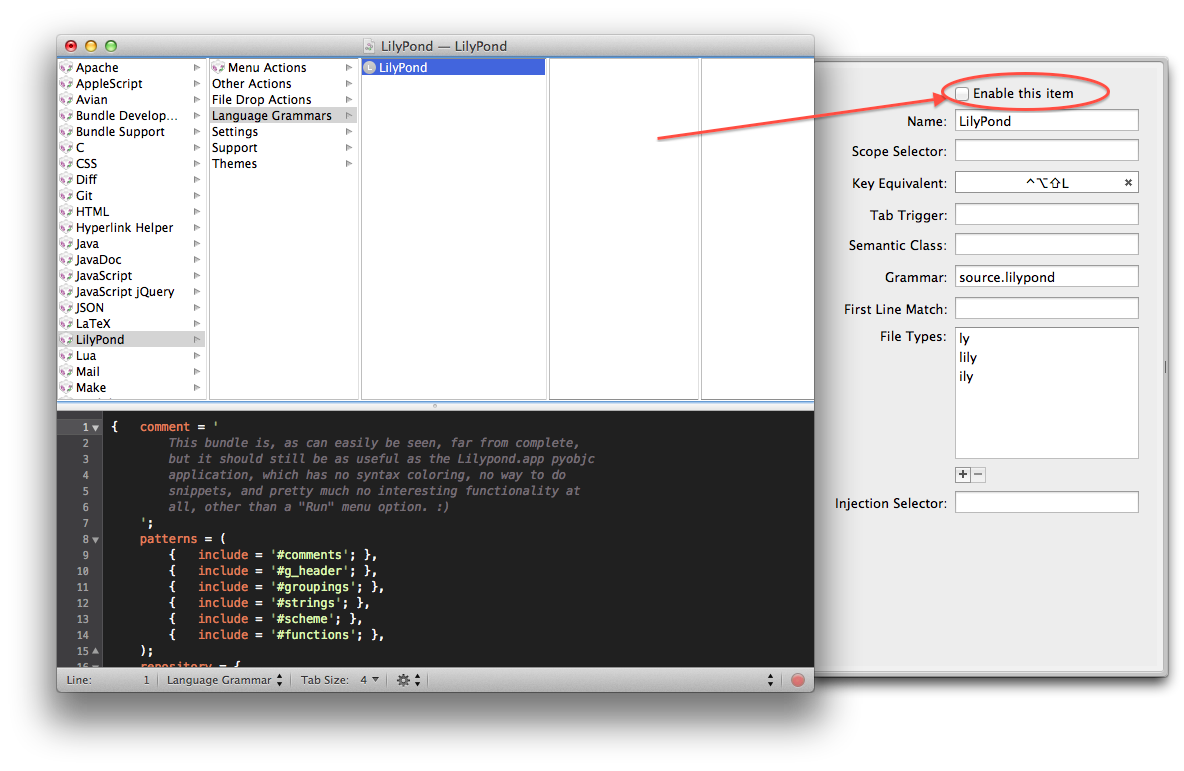Click line 14 '#functions' include text
This screenshot has height=771, width=1184.
pos(313,635)
